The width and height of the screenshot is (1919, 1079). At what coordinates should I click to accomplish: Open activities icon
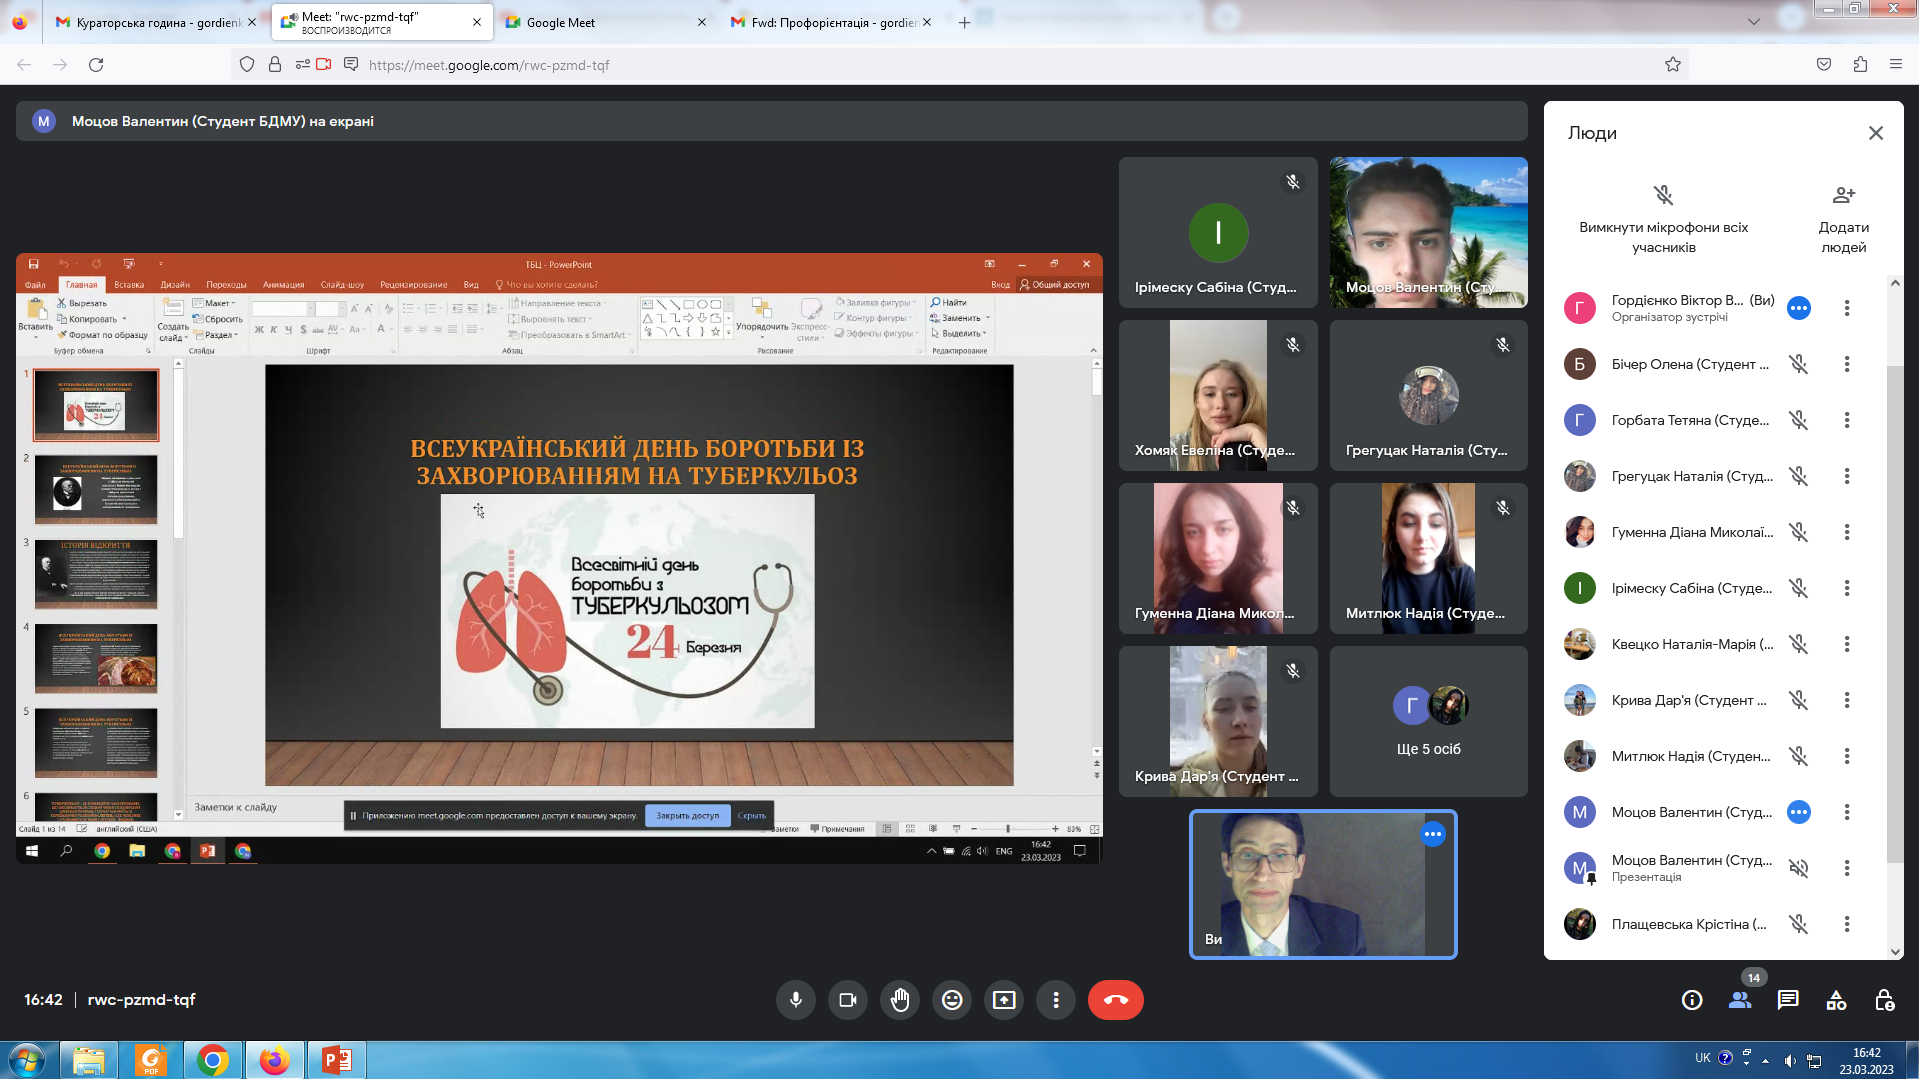click(x=1836, y=1000)
